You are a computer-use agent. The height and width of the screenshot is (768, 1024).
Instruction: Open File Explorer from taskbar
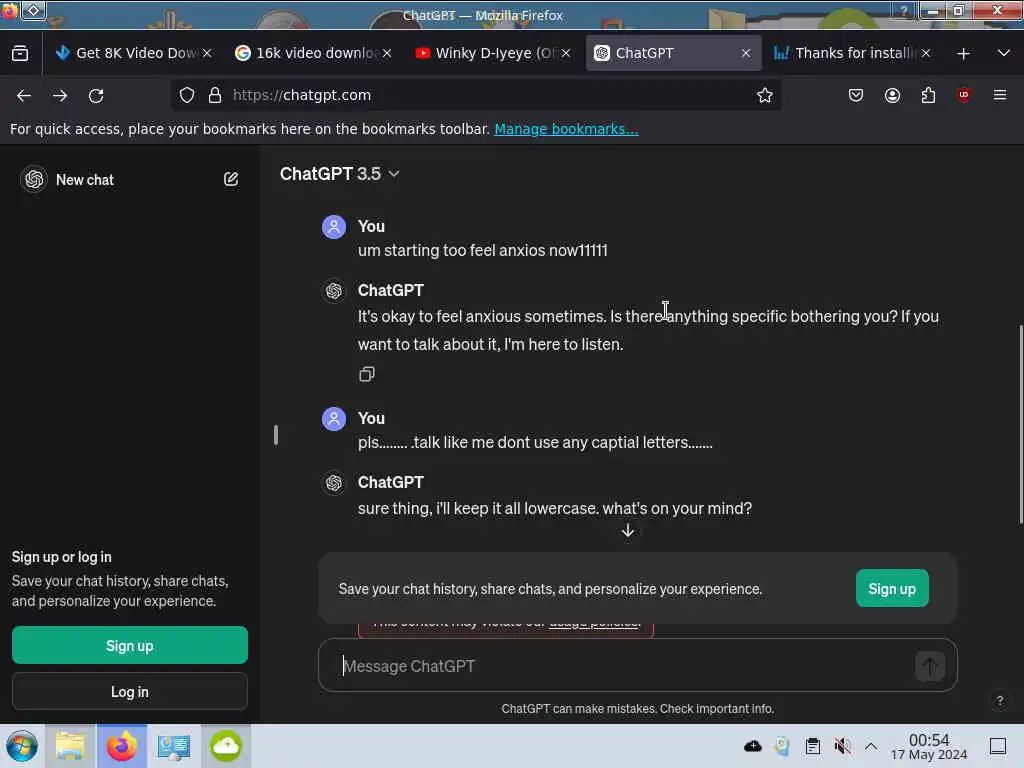click(x=70, y=746)
